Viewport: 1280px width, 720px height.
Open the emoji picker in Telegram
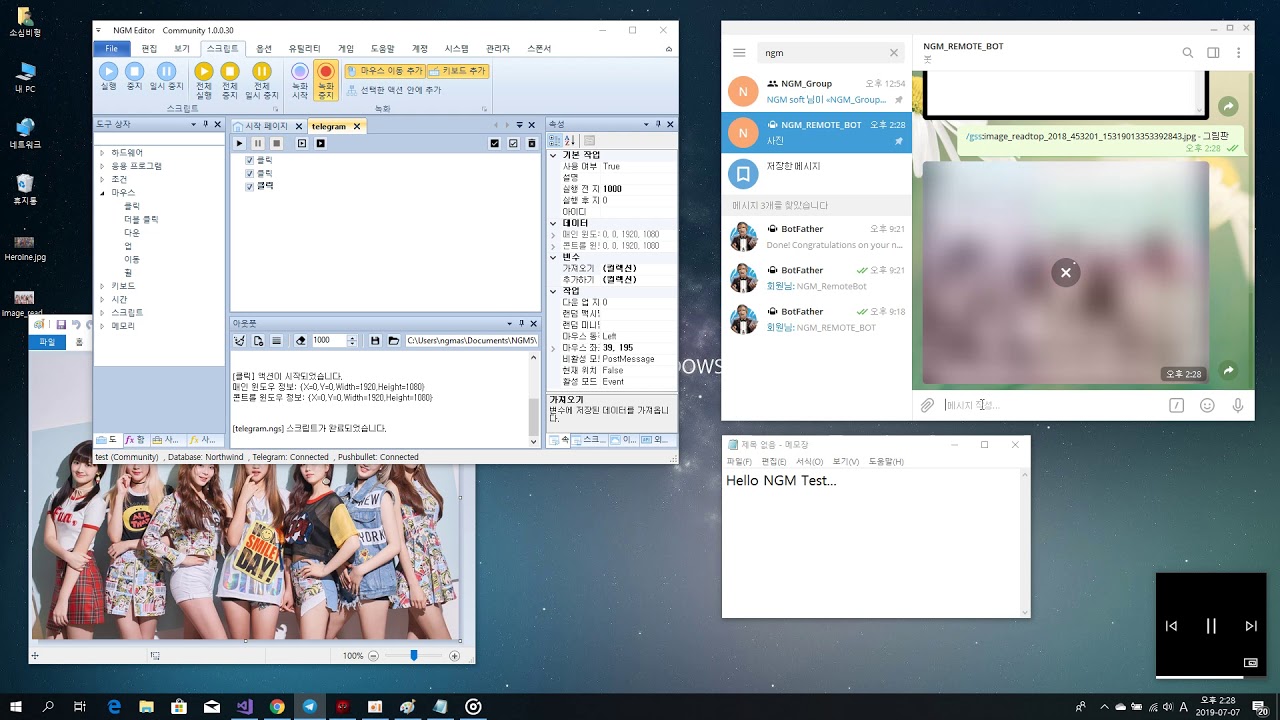point(1207,405)
